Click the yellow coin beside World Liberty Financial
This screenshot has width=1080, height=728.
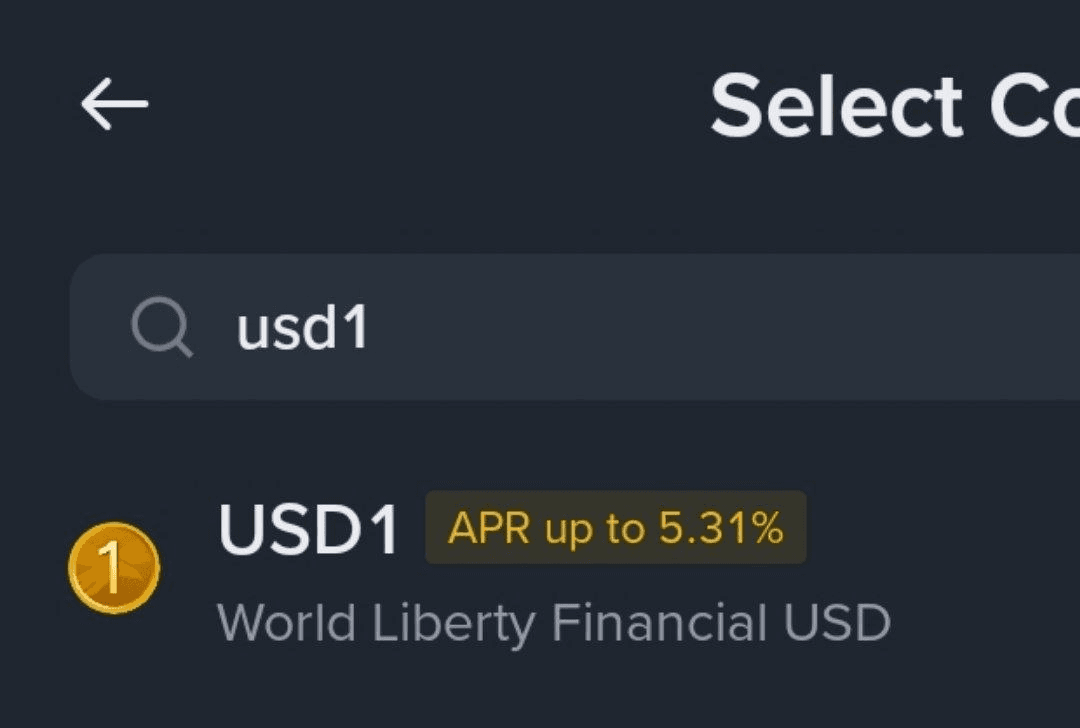pyautogui.click(x=113, y=568)
